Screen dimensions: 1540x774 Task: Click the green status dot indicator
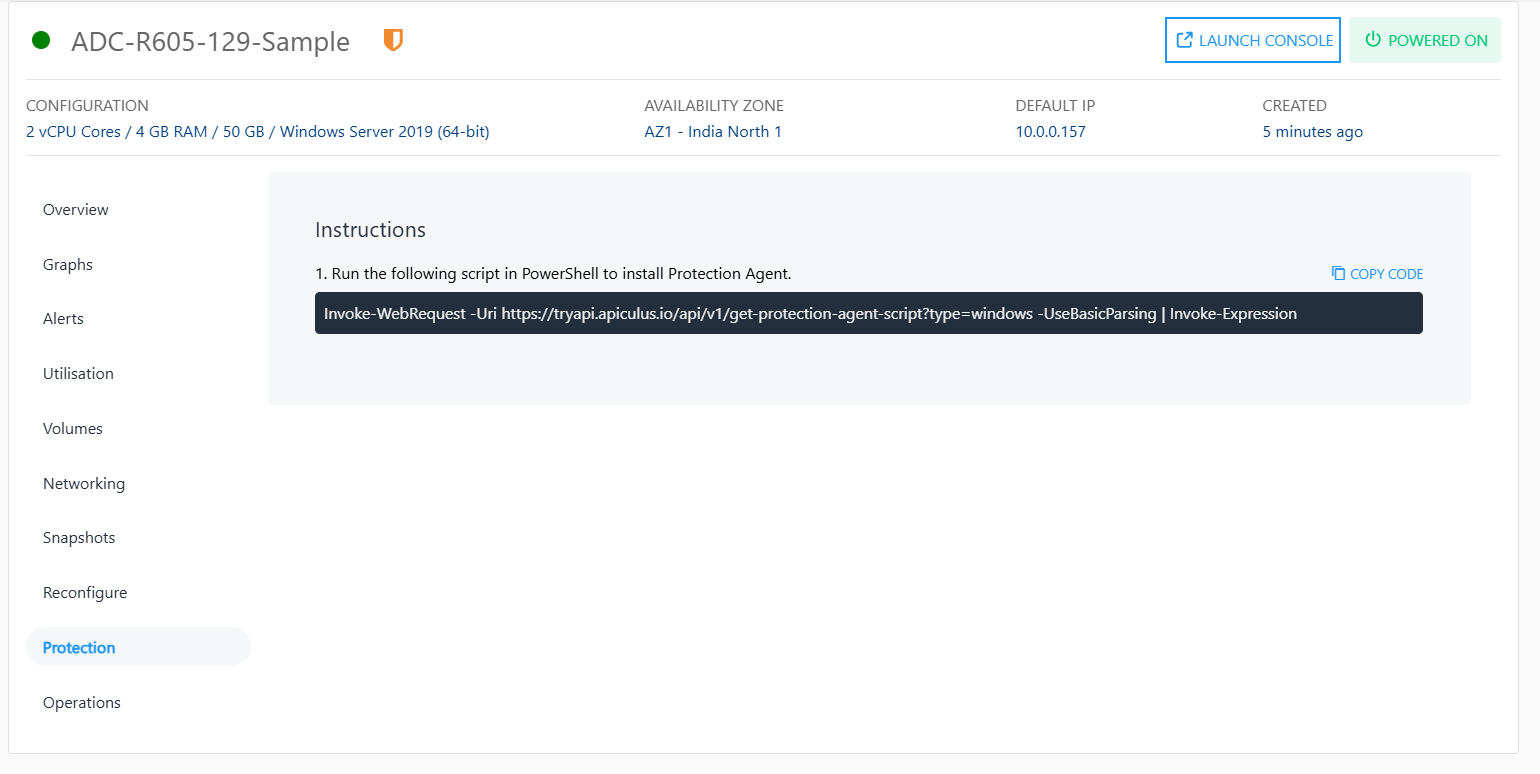40,40
